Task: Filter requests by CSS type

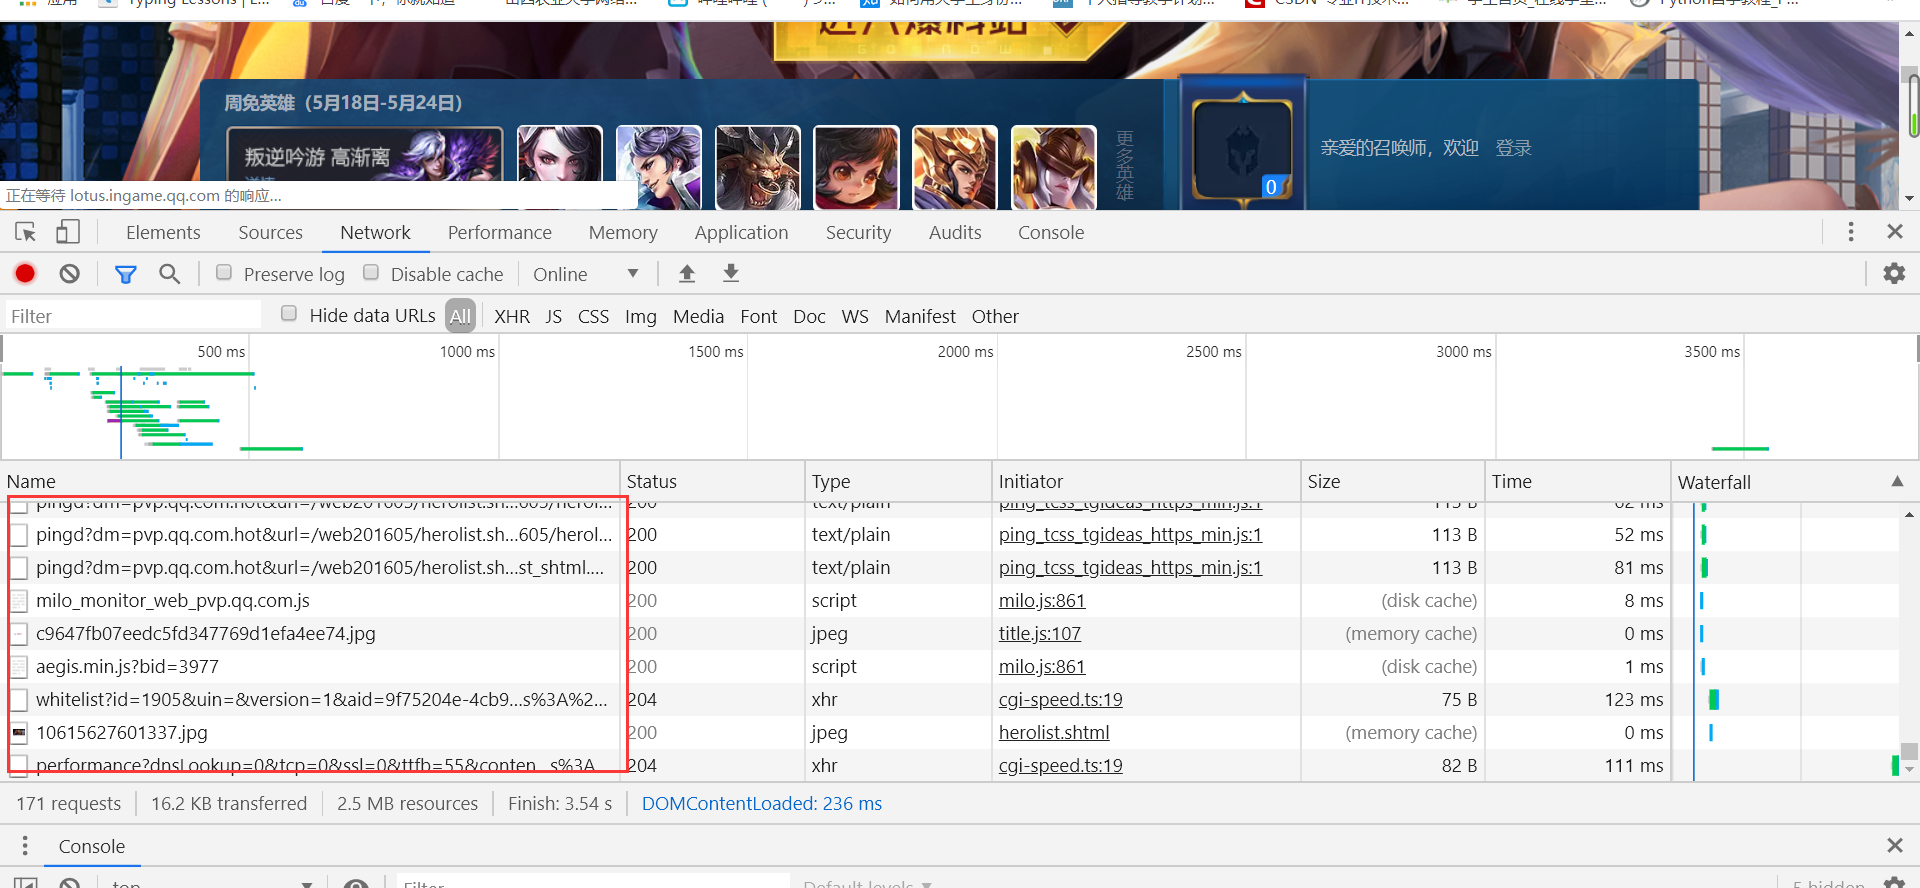Action: [x=593, y=316]
